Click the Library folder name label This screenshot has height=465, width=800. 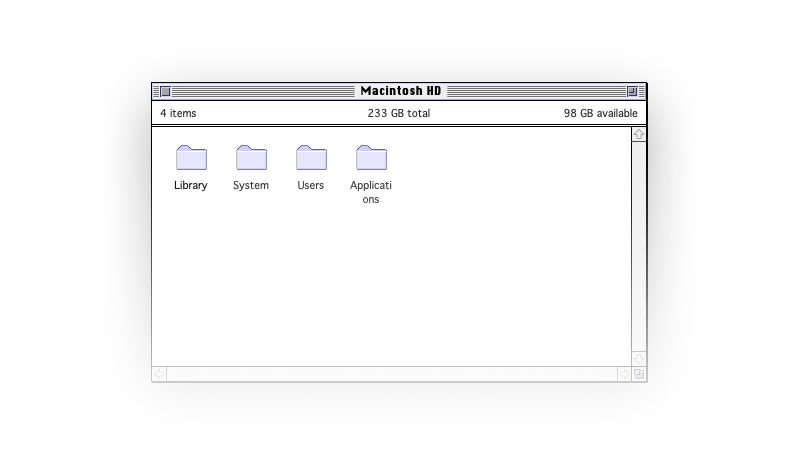(191, 186)
